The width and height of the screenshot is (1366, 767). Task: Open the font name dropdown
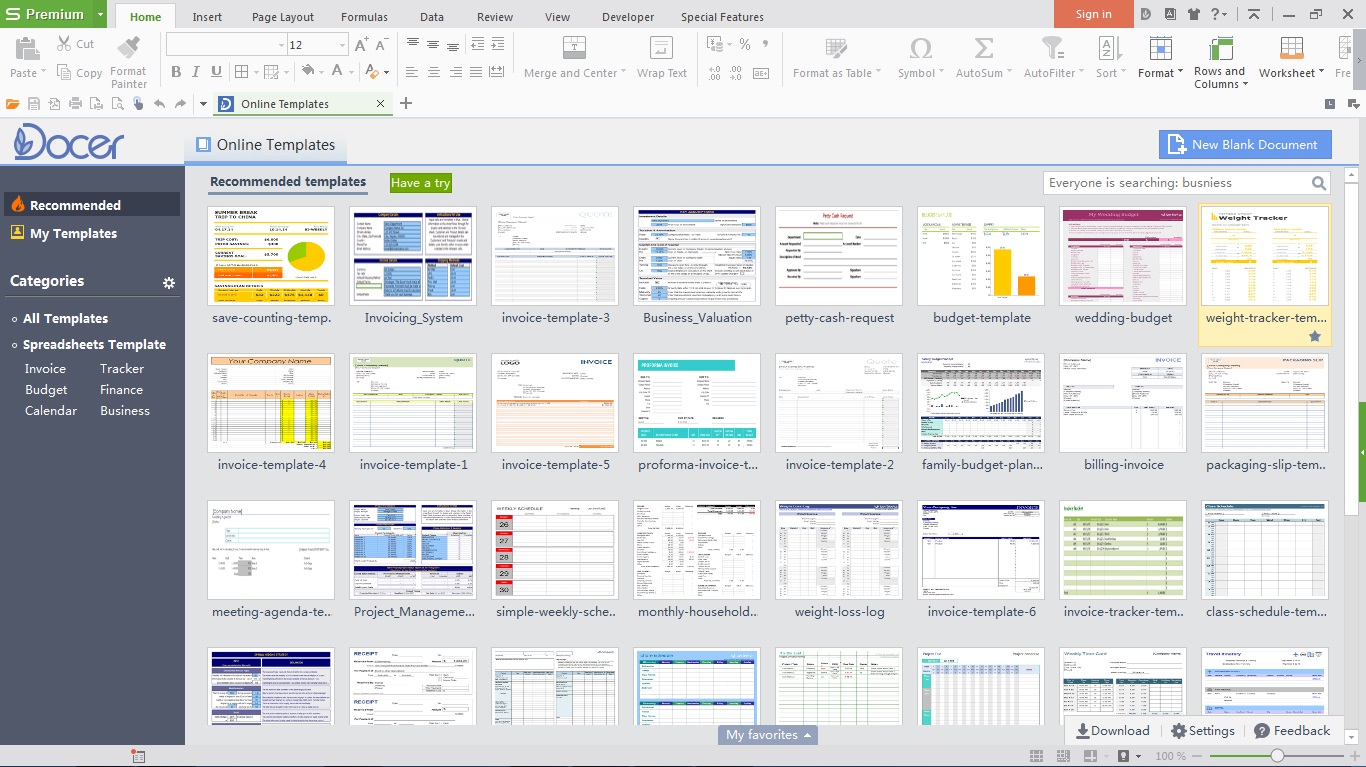(x=281, y=45)
